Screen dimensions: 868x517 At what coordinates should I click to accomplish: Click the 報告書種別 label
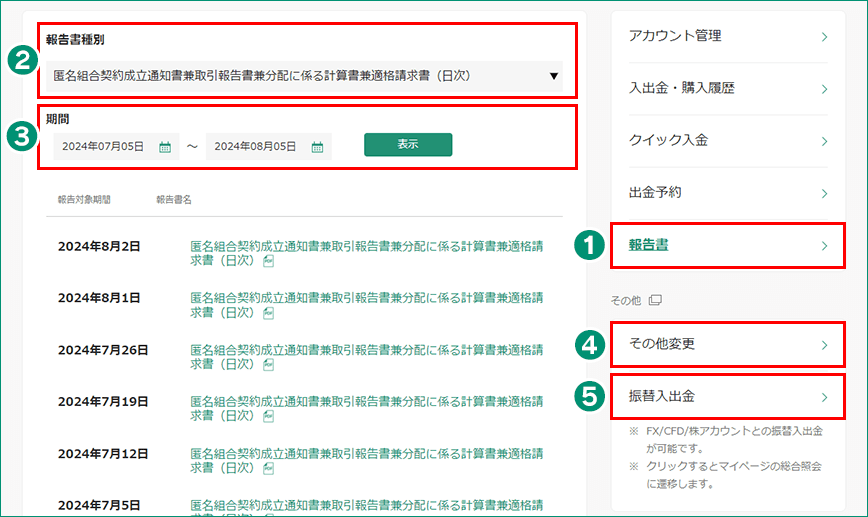[x=75, y=40]
